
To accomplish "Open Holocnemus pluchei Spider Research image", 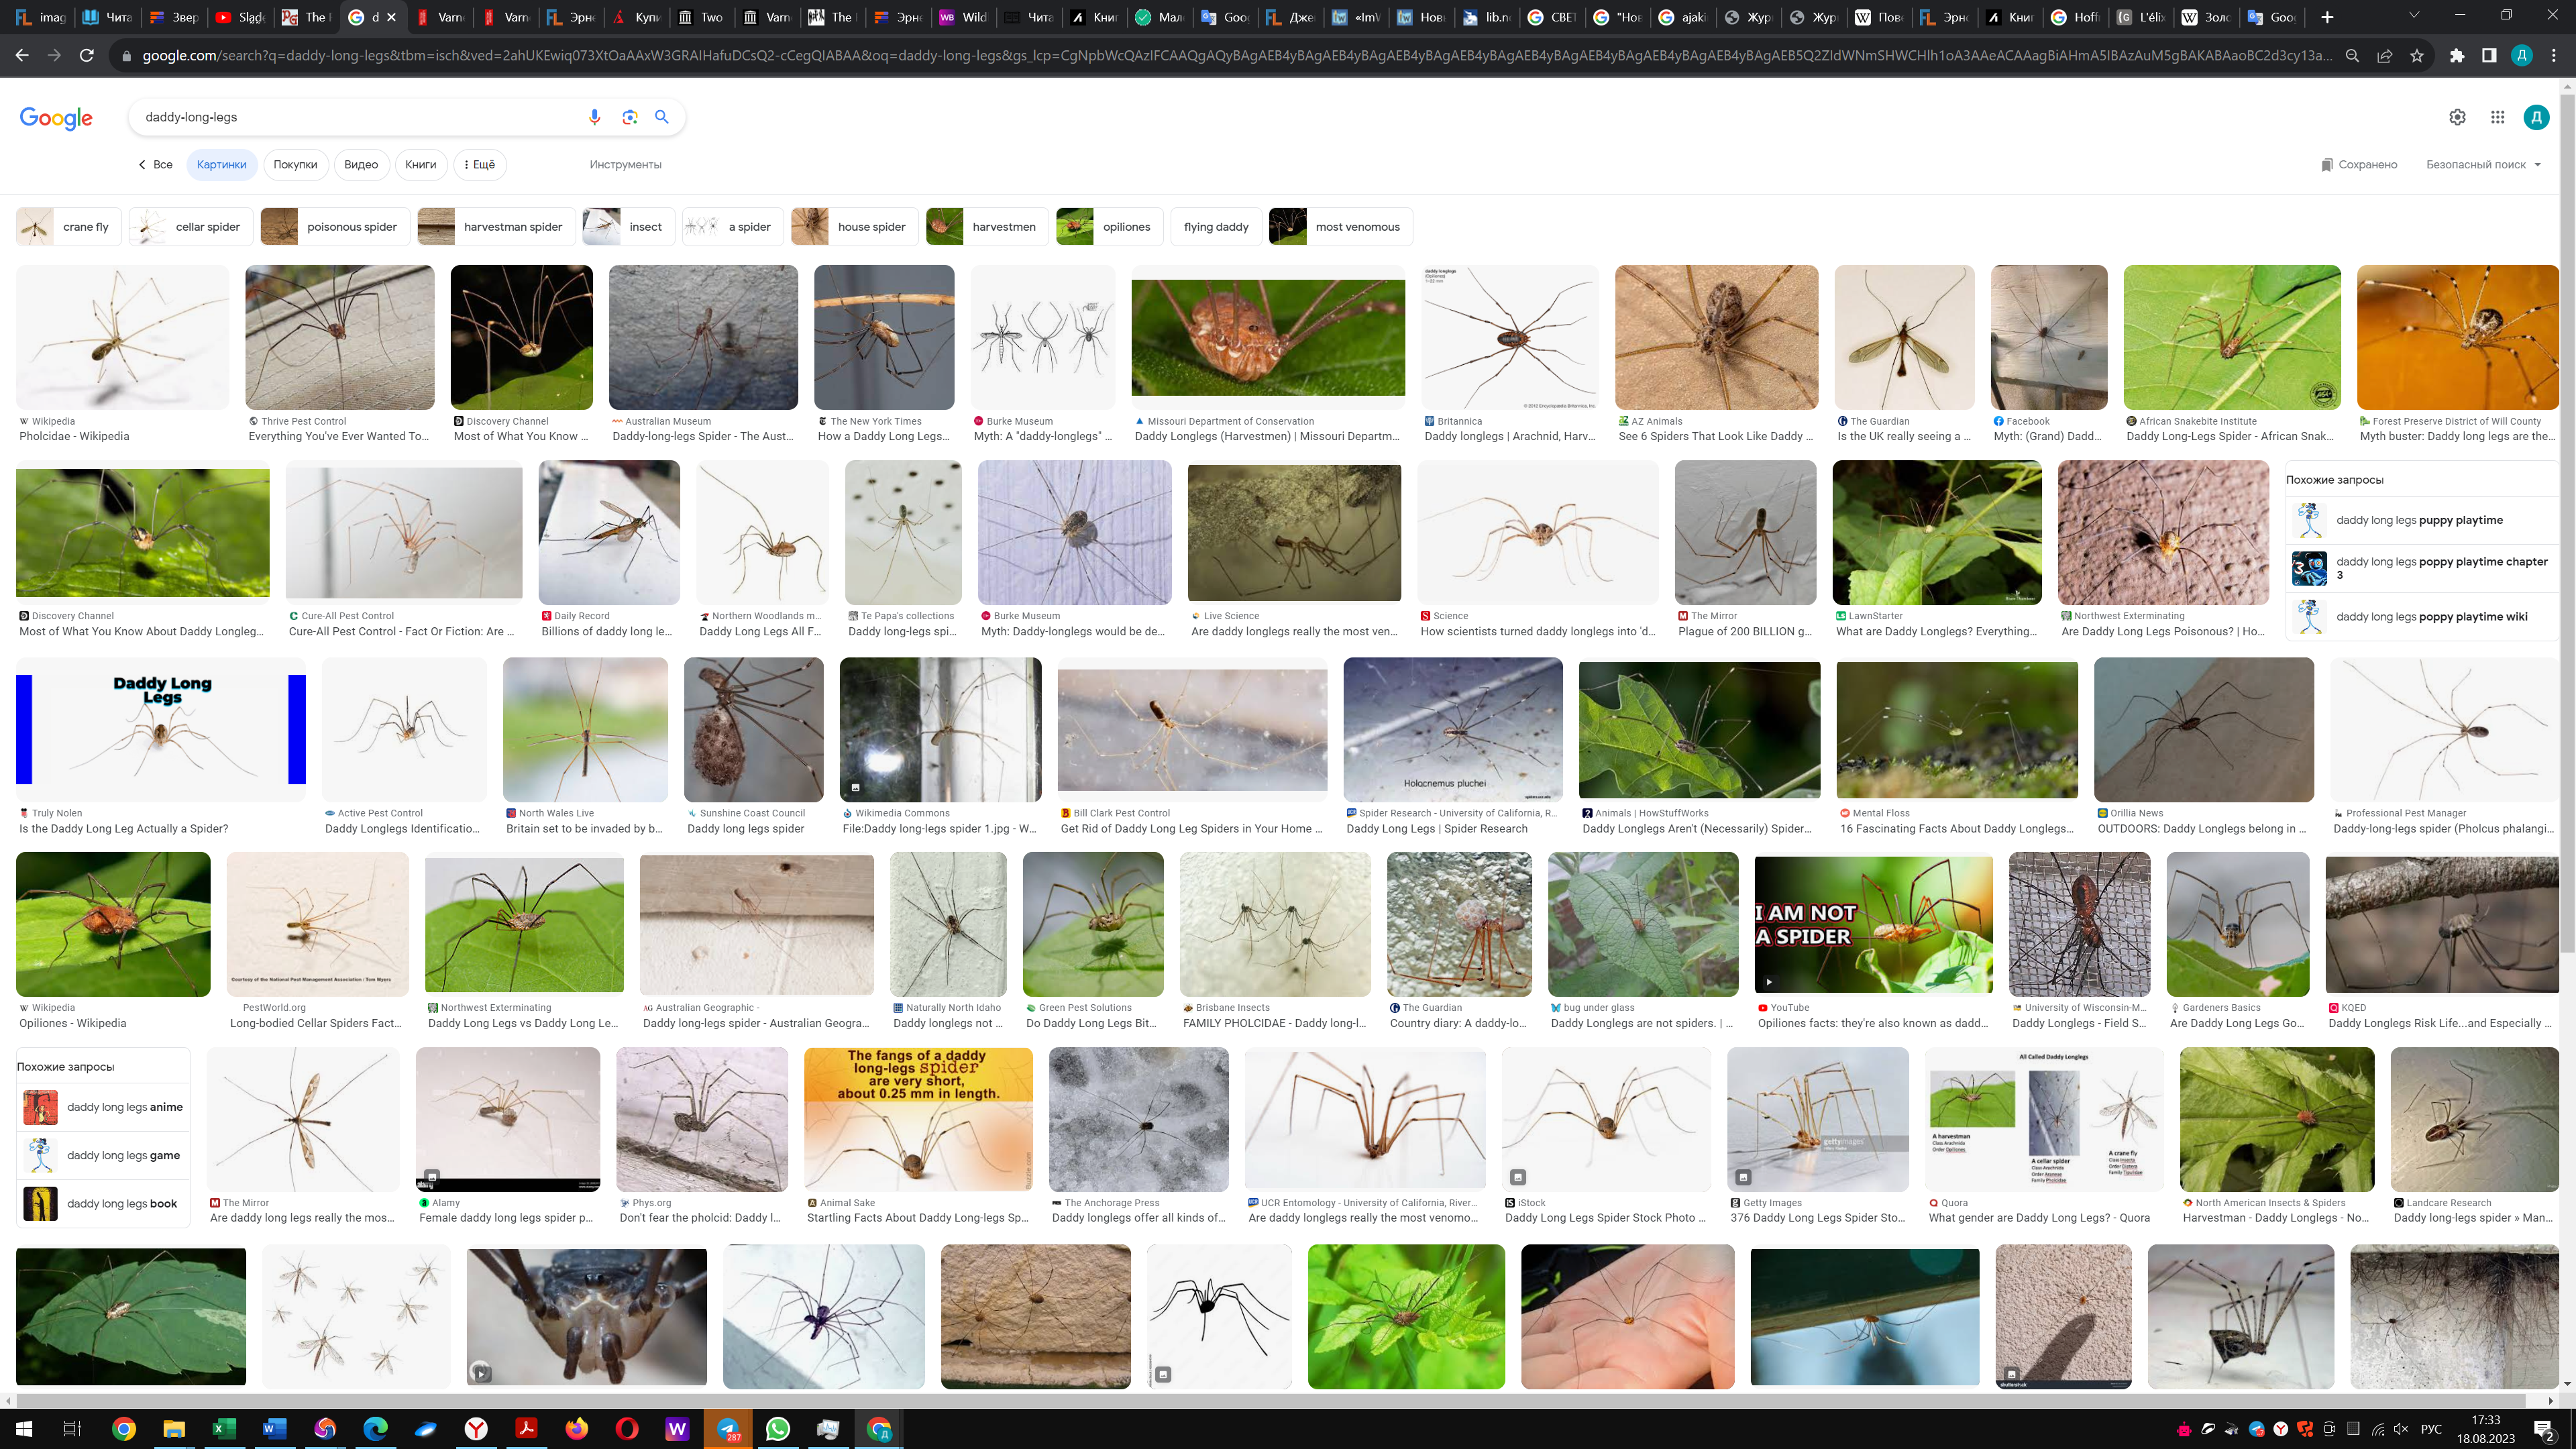I will 1453,729.
